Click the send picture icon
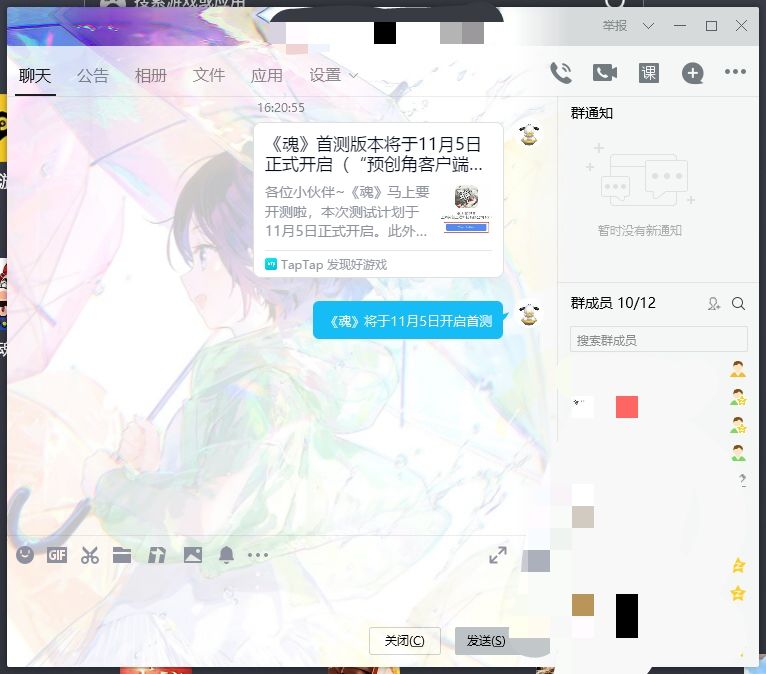Viewport: 766px width, 674px height. [192, 555]
